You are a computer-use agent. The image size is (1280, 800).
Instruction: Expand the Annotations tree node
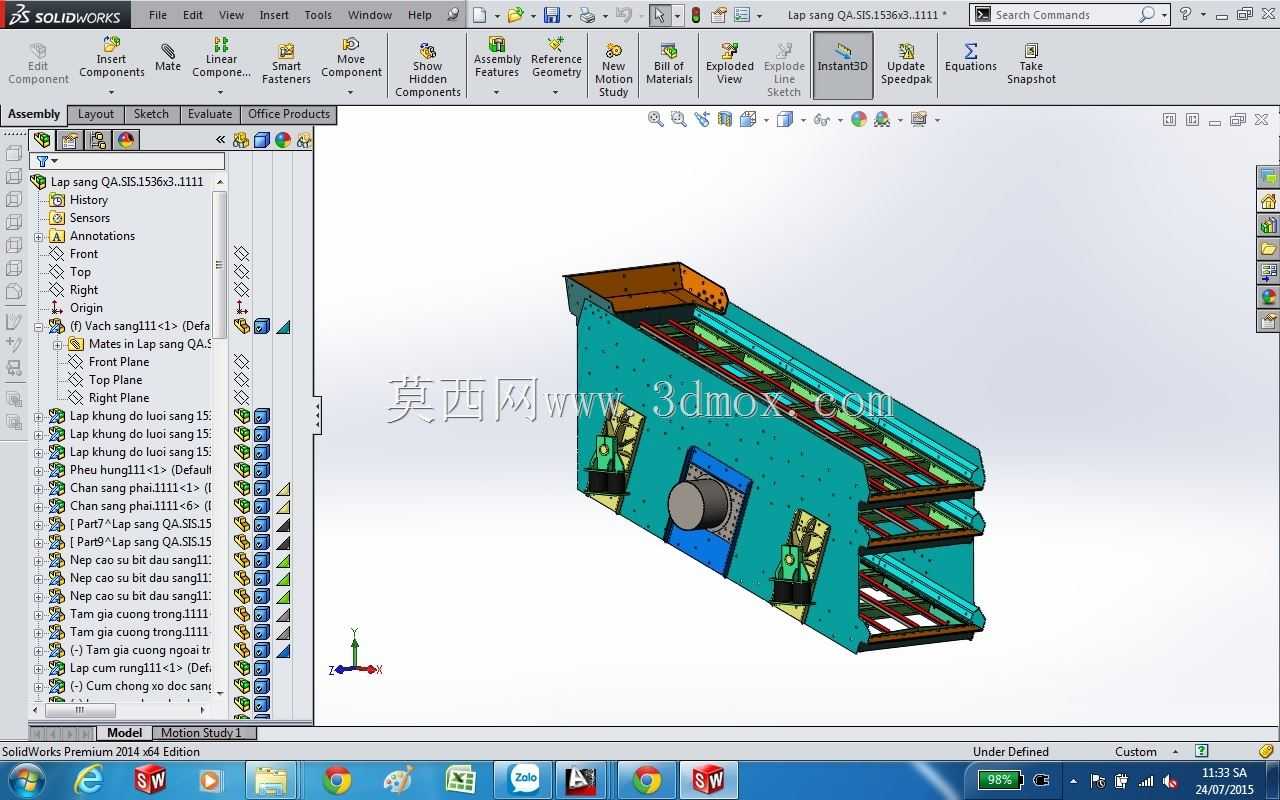point(39,236)
